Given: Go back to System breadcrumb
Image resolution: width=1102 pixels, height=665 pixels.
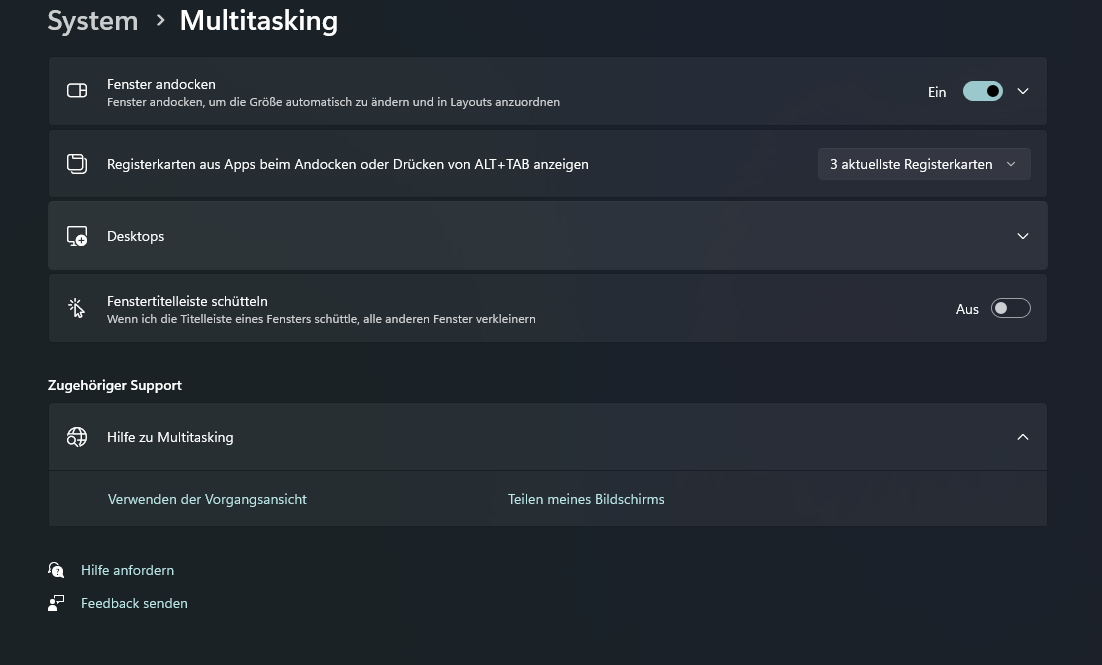Looking at the screenshot, I should [93, 21].
